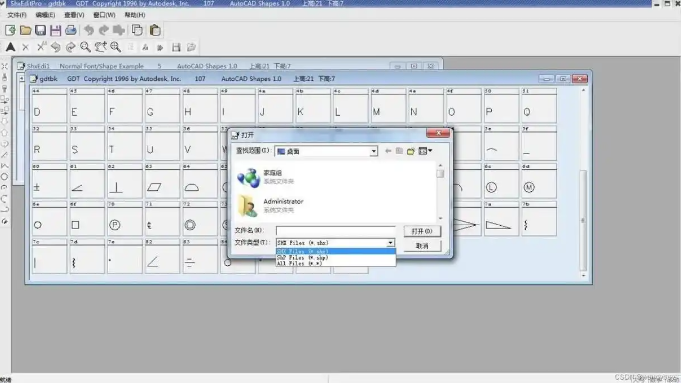This screenshot has width=681, height=383.
Task: Click the plain X delete tool icon
Action: [x=25, y=47]
